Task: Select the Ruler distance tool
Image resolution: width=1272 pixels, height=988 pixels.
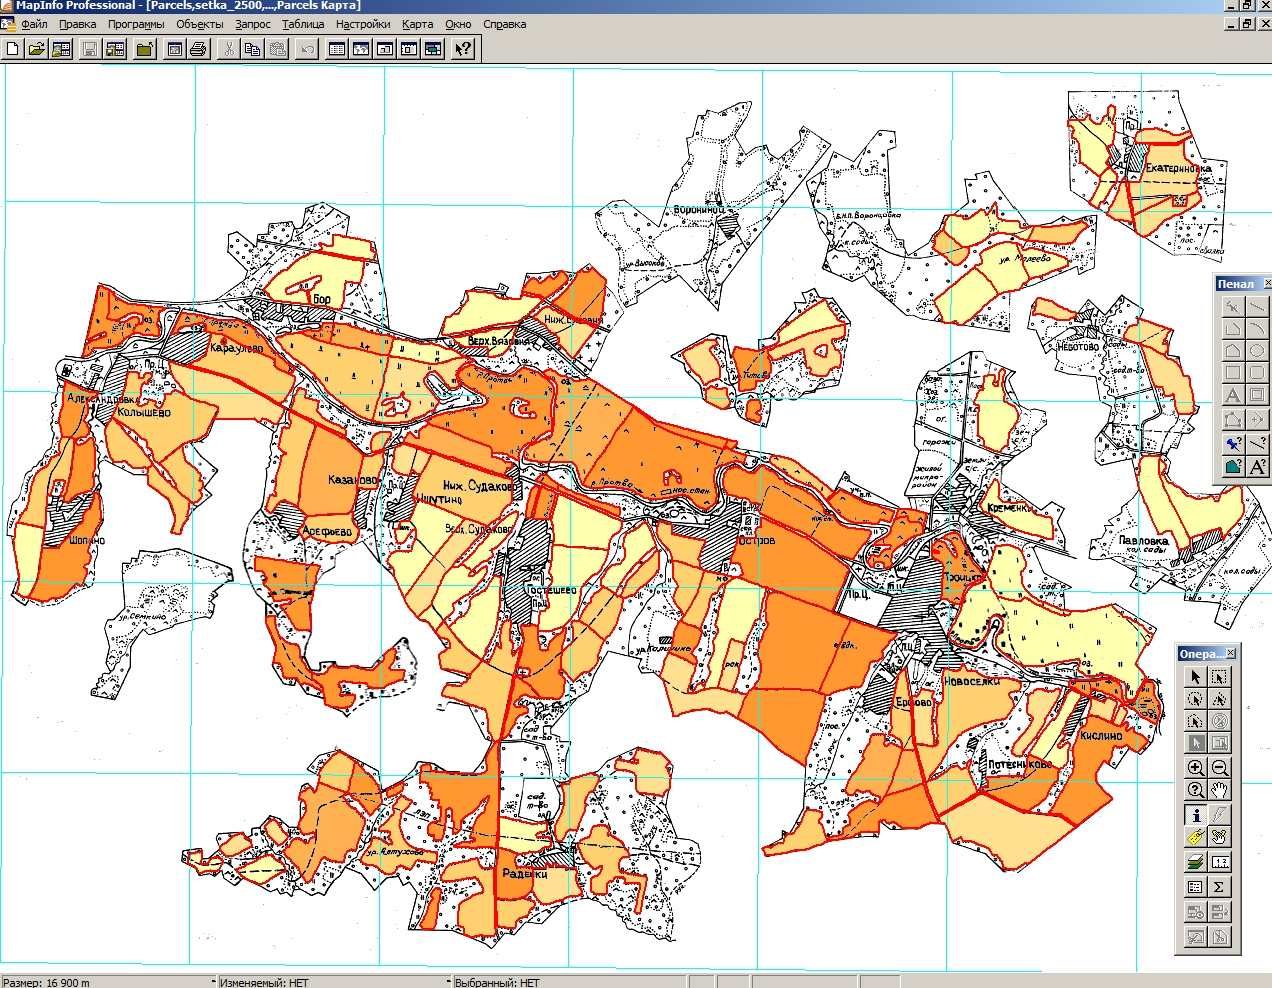Action: pos(1220,861)
